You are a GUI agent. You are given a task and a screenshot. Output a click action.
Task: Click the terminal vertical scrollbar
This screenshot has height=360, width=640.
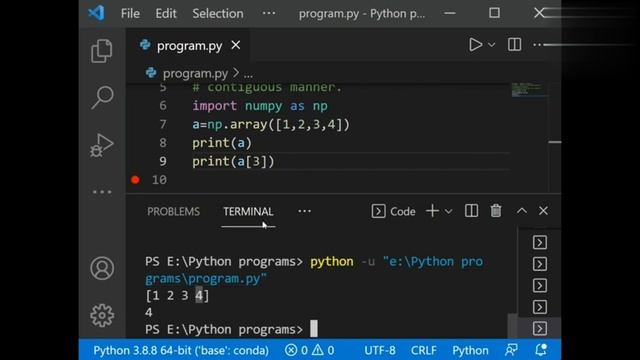click(512, 325)
